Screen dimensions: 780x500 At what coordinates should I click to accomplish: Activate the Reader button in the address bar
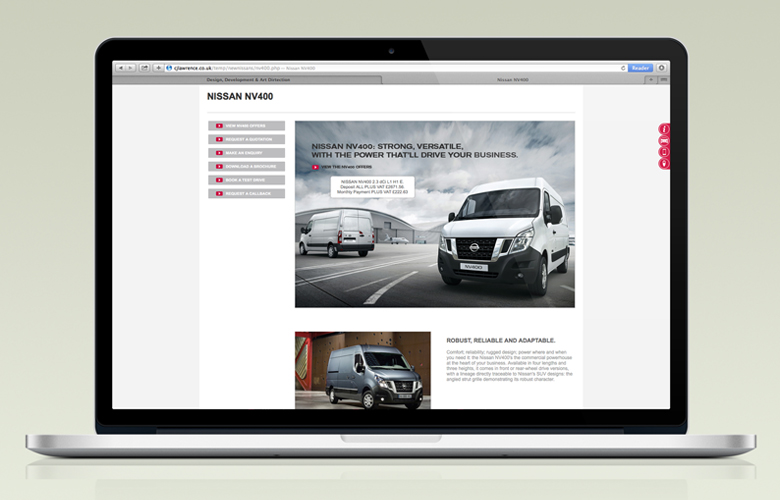pyautogui.click(x=639, y=68)
